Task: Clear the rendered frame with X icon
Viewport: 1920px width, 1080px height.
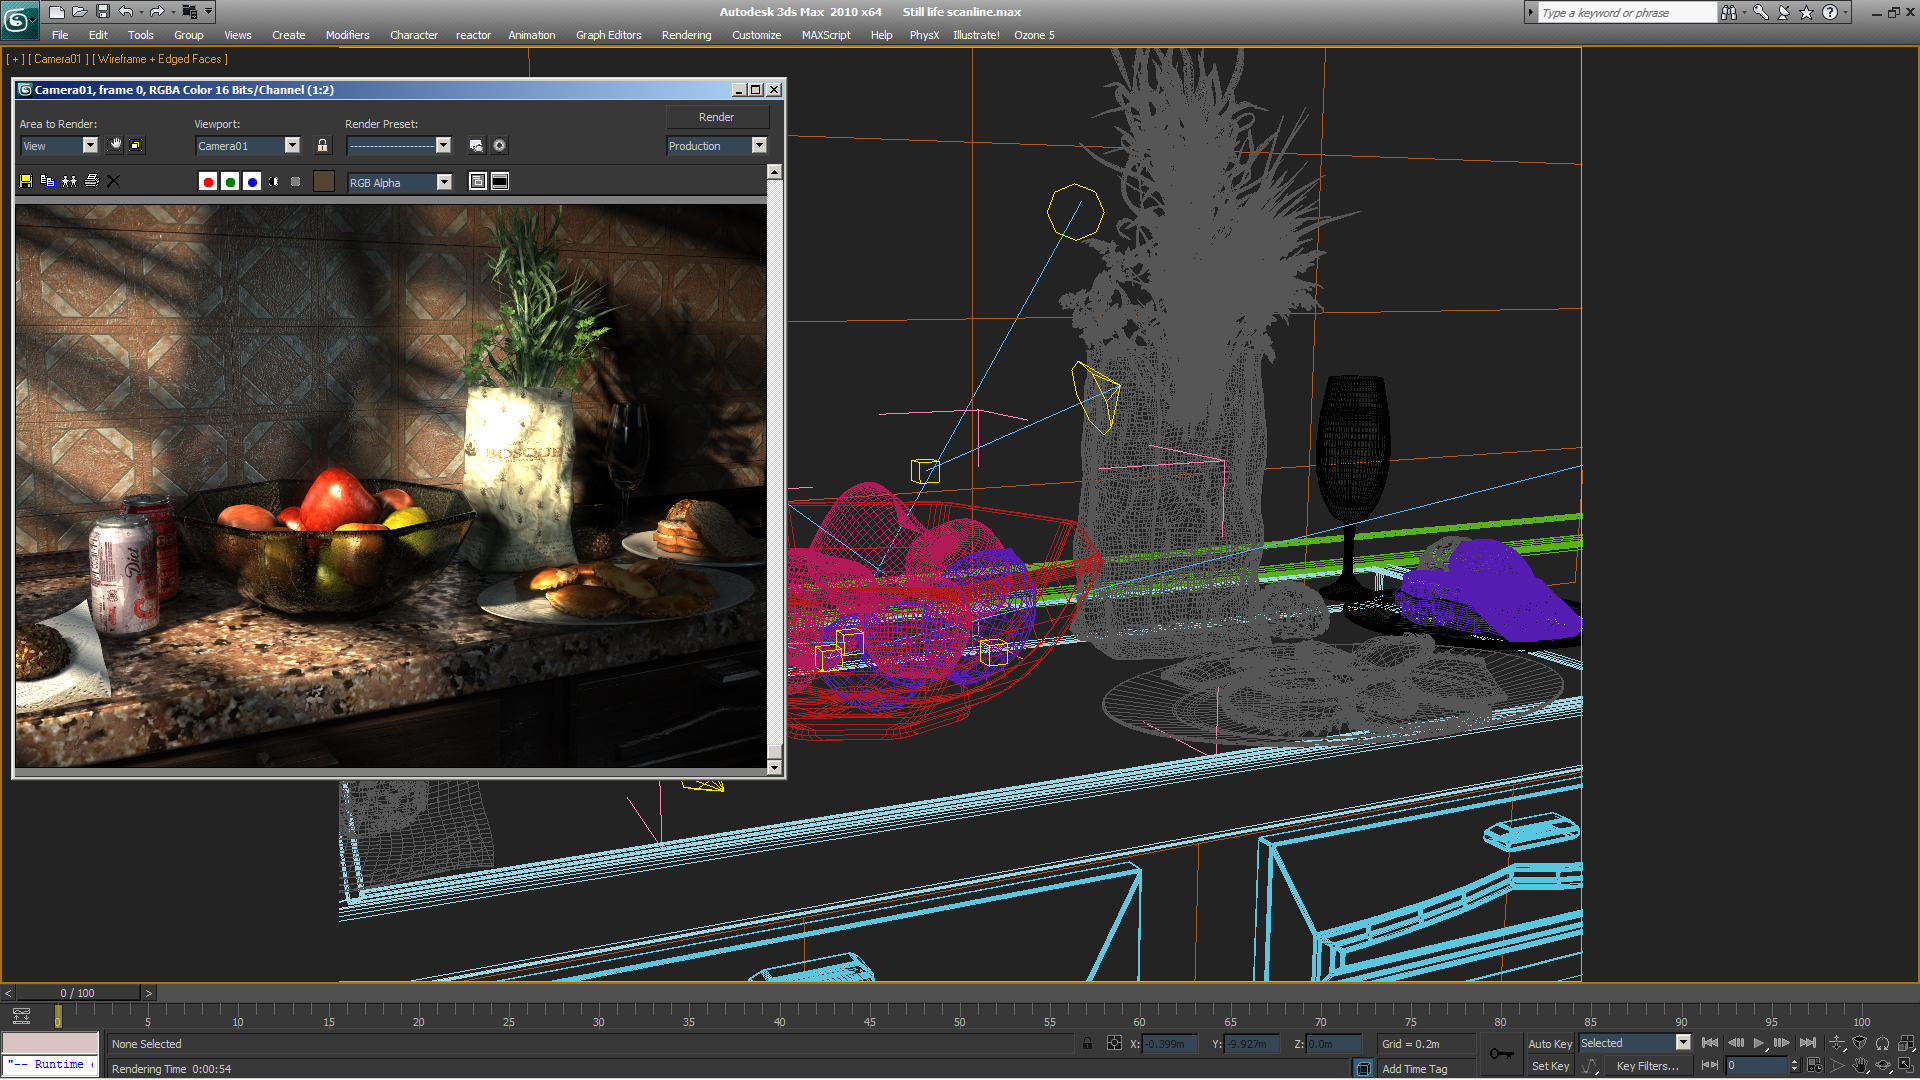Action: [x=113, y=181]
